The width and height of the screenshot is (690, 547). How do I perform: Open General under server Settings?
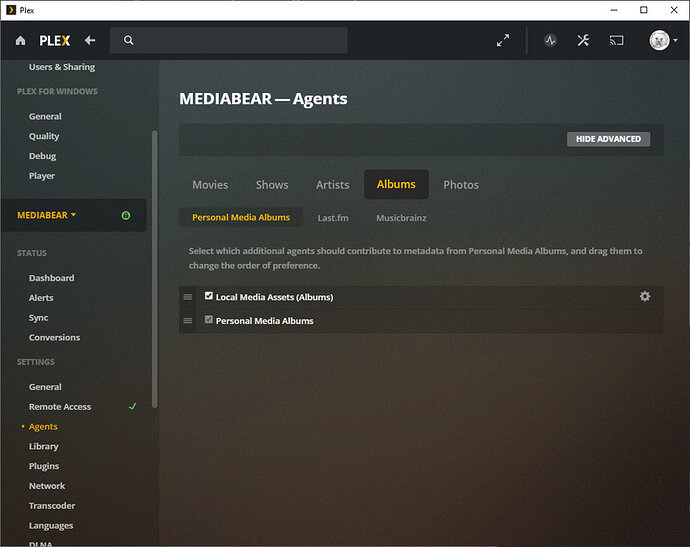click(45, 387)
